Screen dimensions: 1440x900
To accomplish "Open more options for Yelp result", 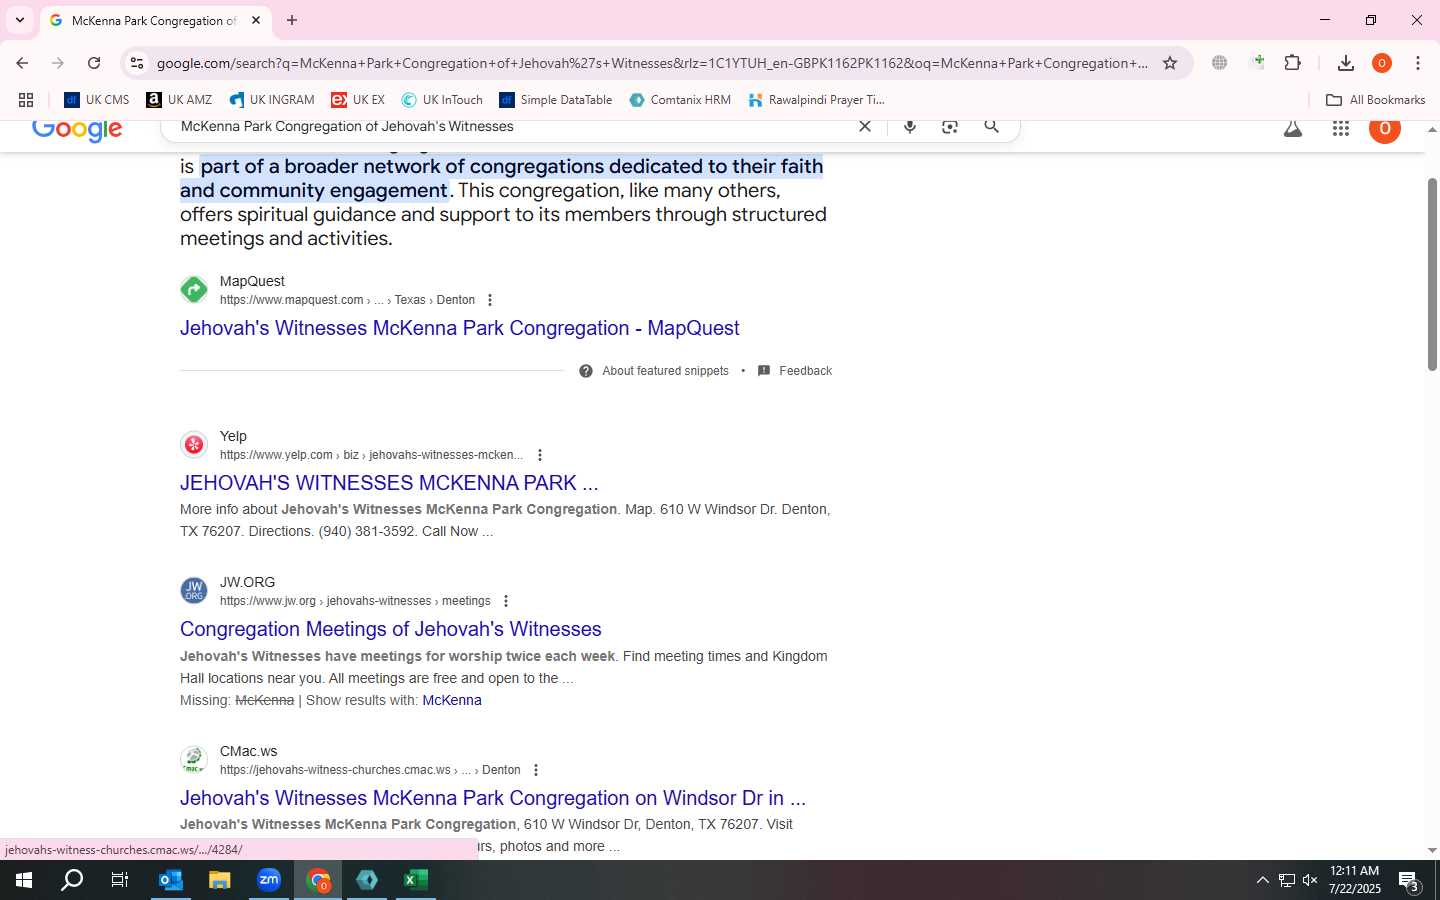I will coord(540,455).
